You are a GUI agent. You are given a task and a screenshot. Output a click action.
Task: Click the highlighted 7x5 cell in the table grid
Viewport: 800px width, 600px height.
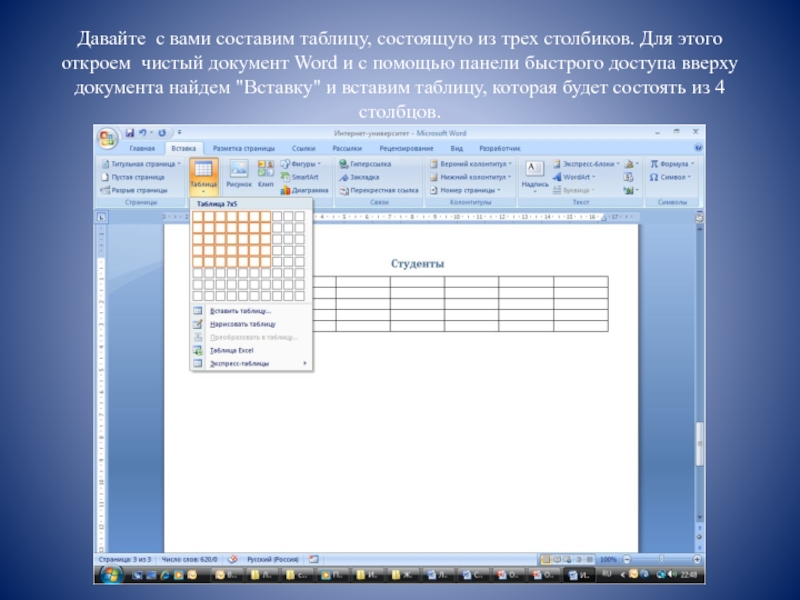(265, 262)
